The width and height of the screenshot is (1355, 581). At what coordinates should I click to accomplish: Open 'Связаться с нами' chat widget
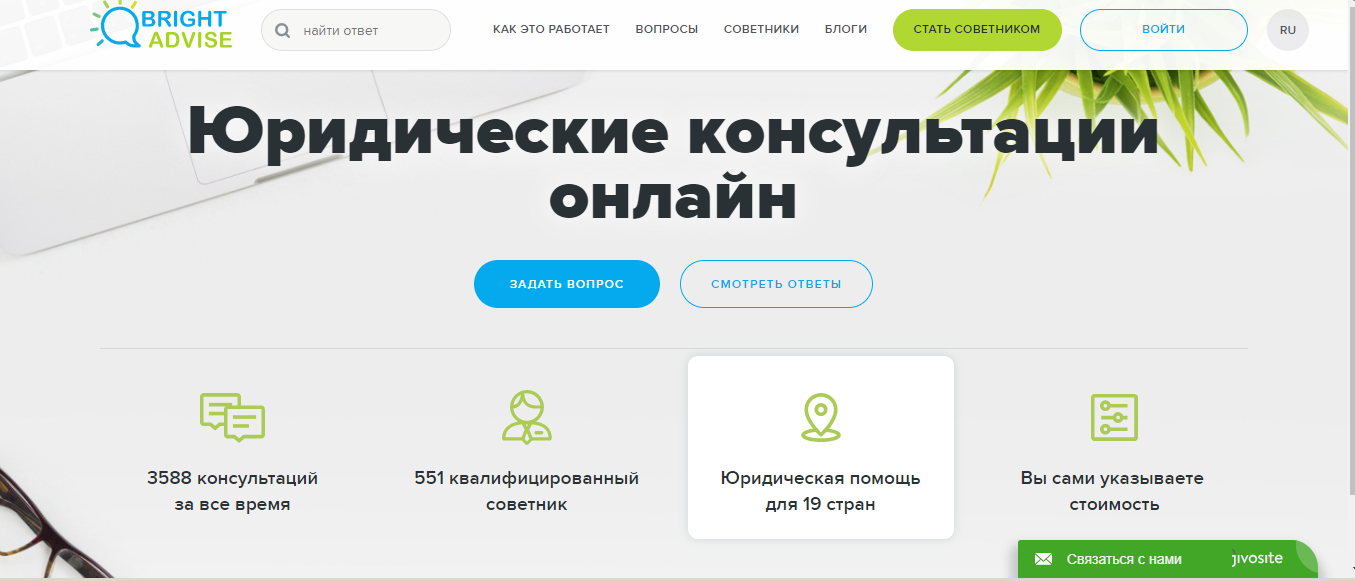1167,560
